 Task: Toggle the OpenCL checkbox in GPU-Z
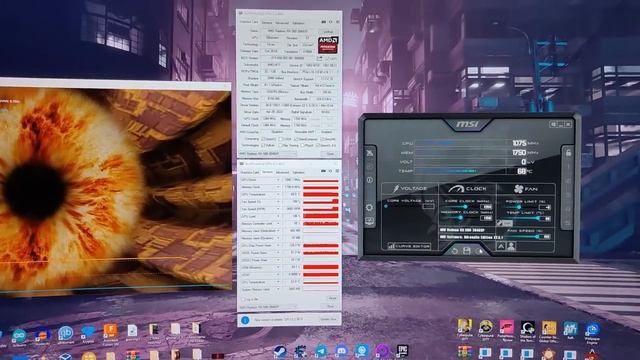(x=263, y=139)
